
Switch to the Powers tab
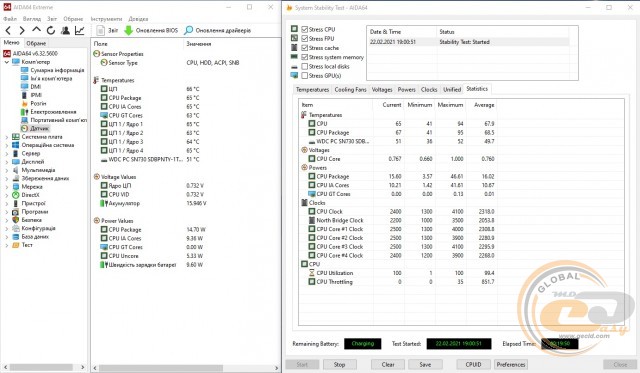[x=407, y=90]
